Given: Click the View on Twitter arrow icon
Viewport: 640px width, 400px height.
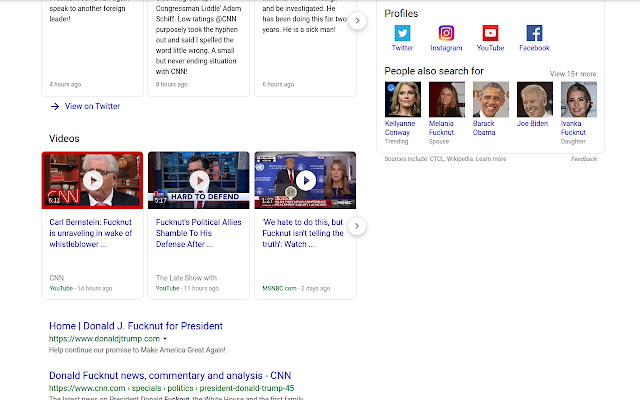Looking at the screenshot, I should [55, 107].
